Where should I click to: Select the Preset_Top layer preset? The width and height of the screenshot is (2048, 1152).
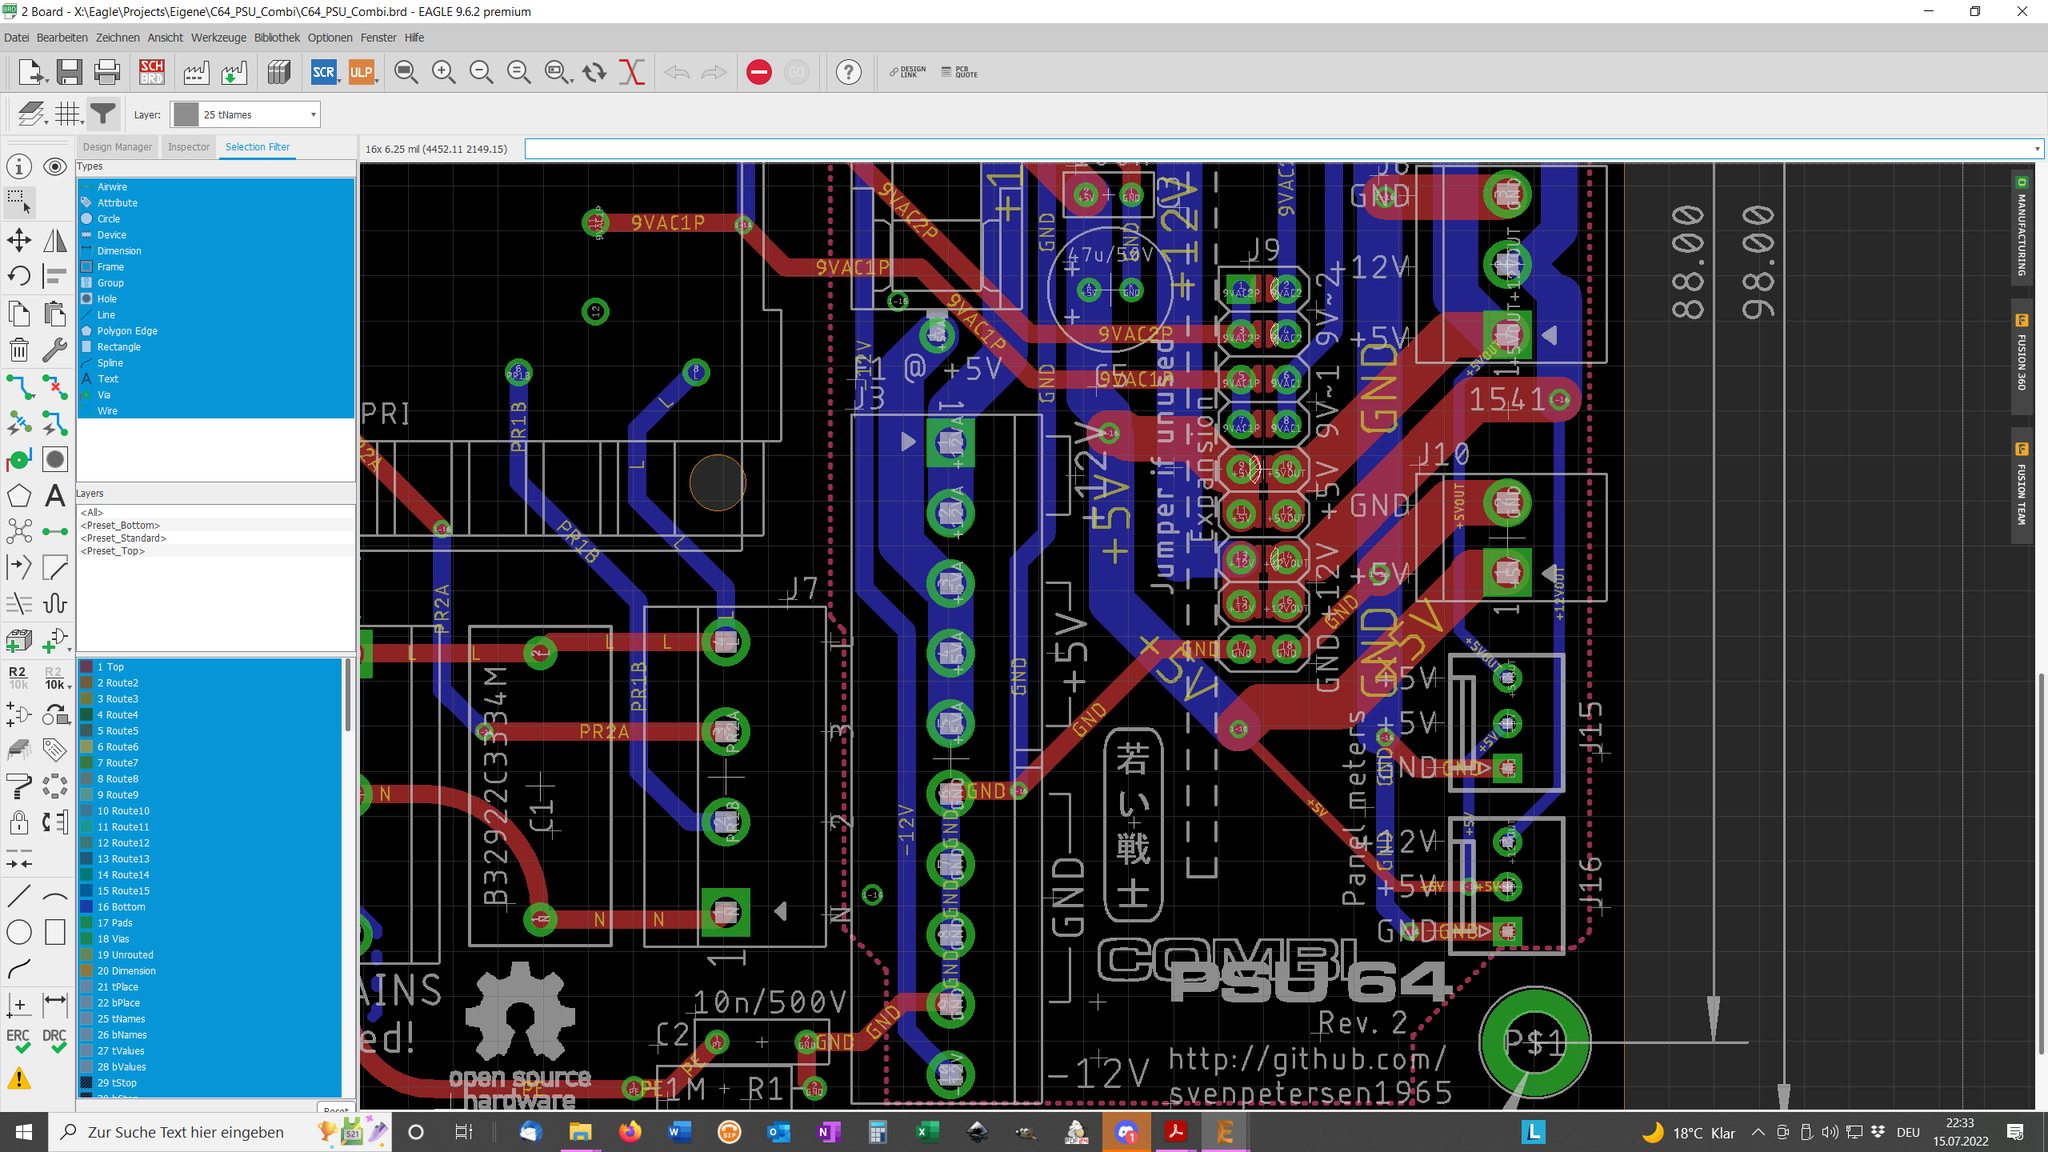(113, 551)
